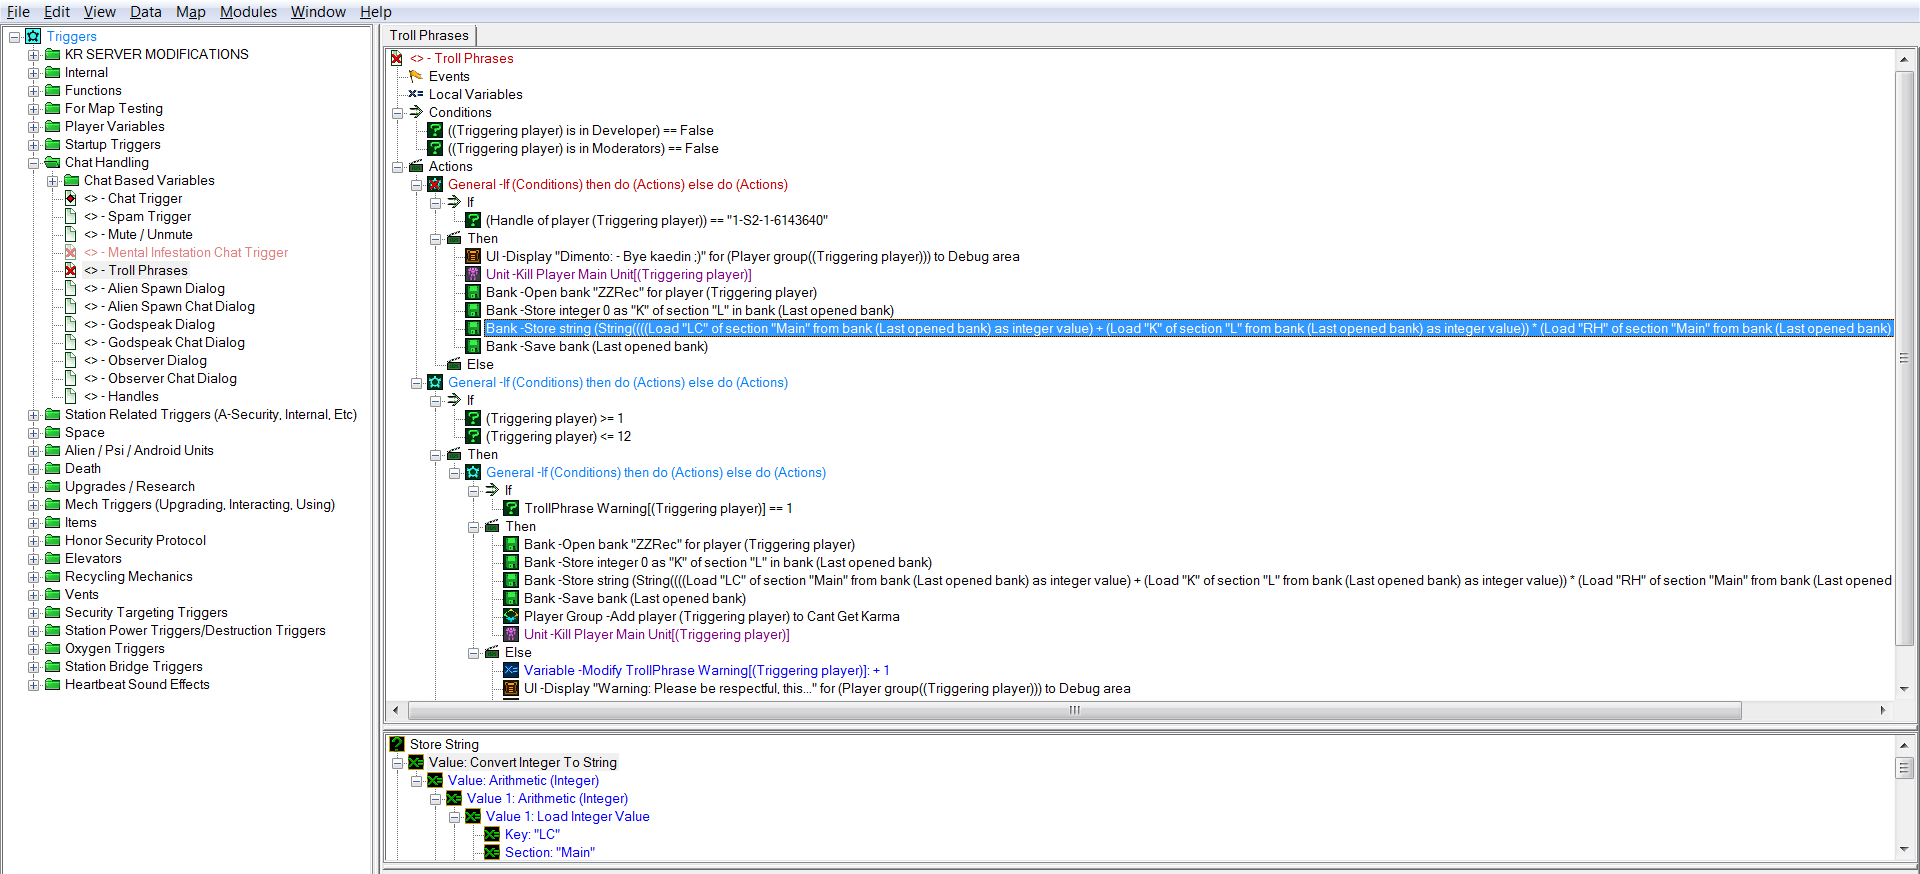Click scroll-right arrow of horizontal scrollbar
This screenshot has width=1920, height=874.
click(1883, 710)
